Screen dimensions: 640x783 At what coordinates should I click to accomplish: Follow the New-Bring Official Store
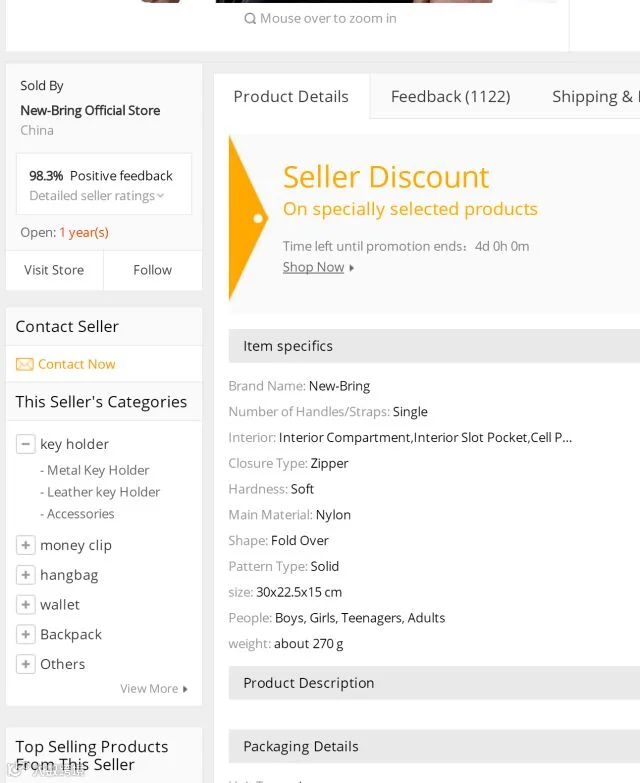(x=153, y=270)
